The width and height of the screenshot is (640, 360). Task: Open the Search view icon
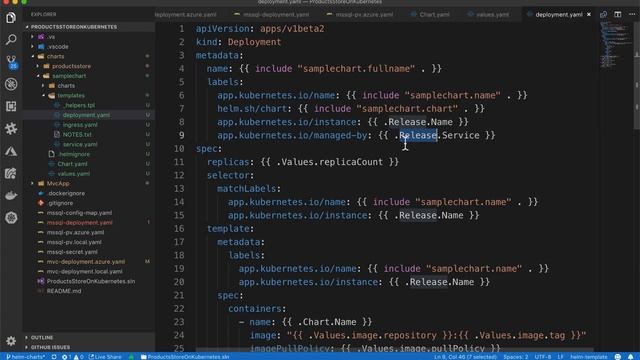[x=11, y=40]
